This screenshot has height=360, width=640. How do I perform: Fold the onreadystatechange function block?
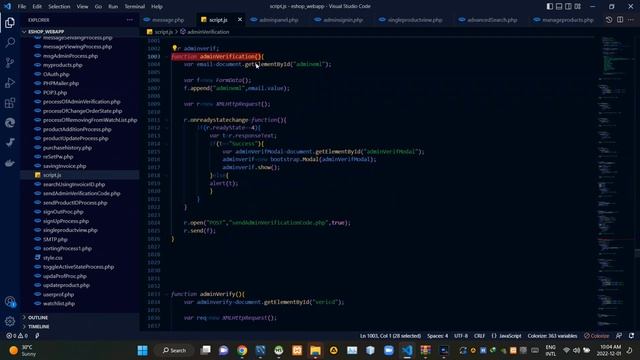click(167, 120)
